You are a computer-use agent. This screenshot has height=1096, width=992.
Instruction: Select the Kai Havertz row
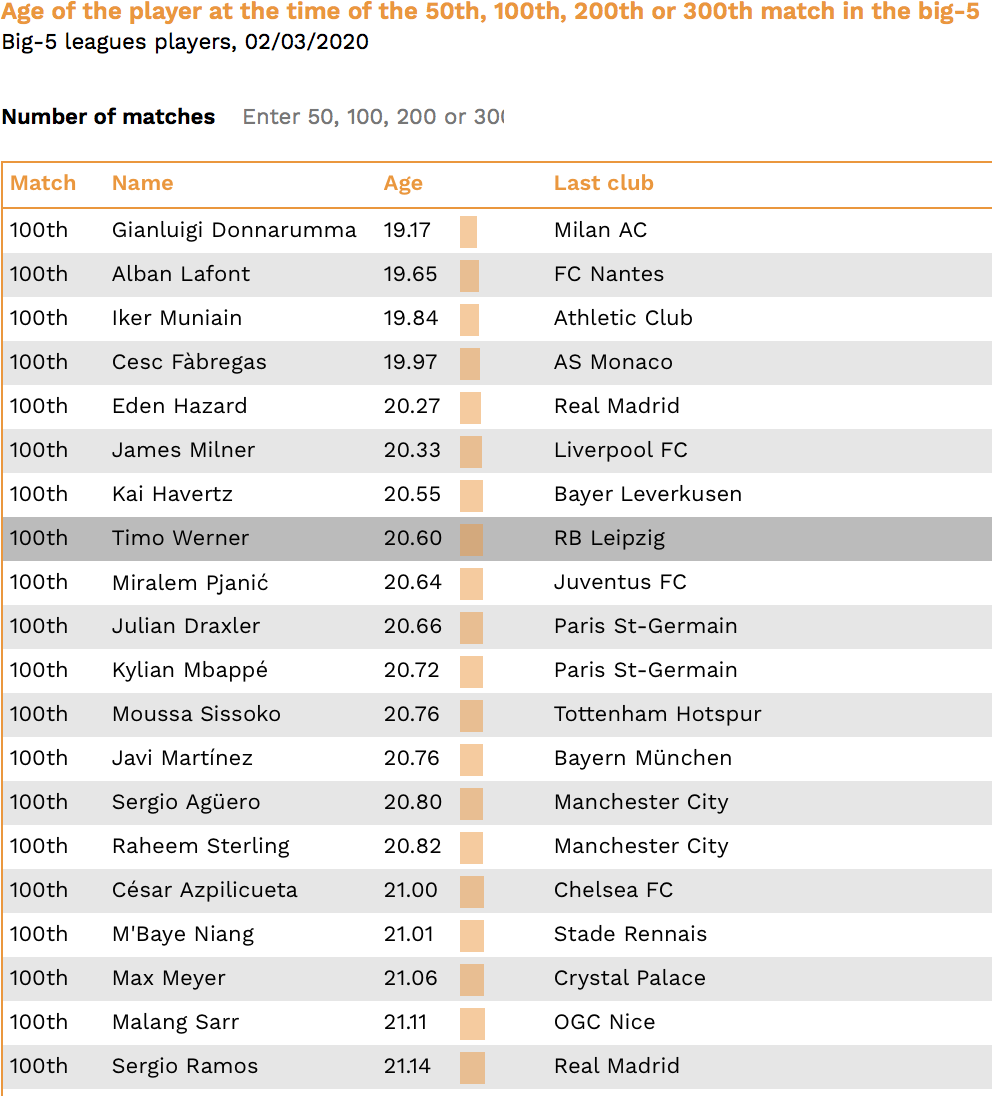[497, 495]
